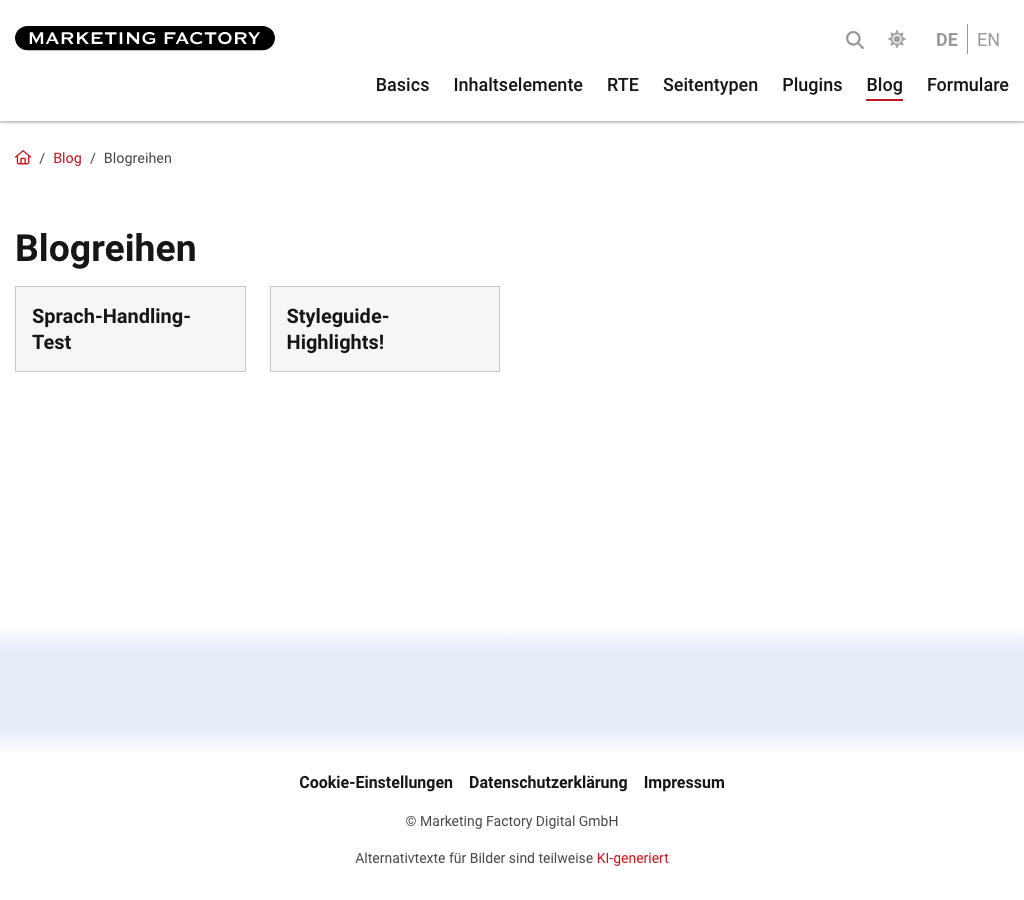Toggle the light/dark theme sun icon

897,39
